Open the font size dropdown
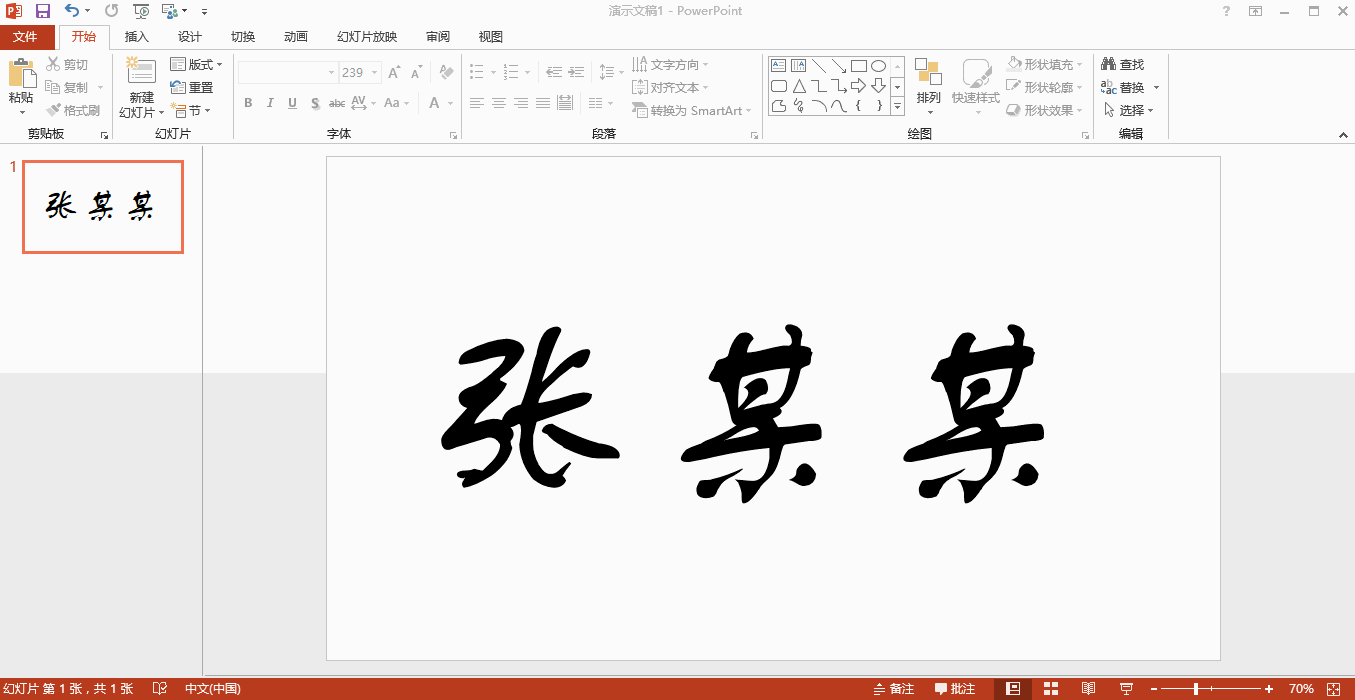 click(375, 73)
